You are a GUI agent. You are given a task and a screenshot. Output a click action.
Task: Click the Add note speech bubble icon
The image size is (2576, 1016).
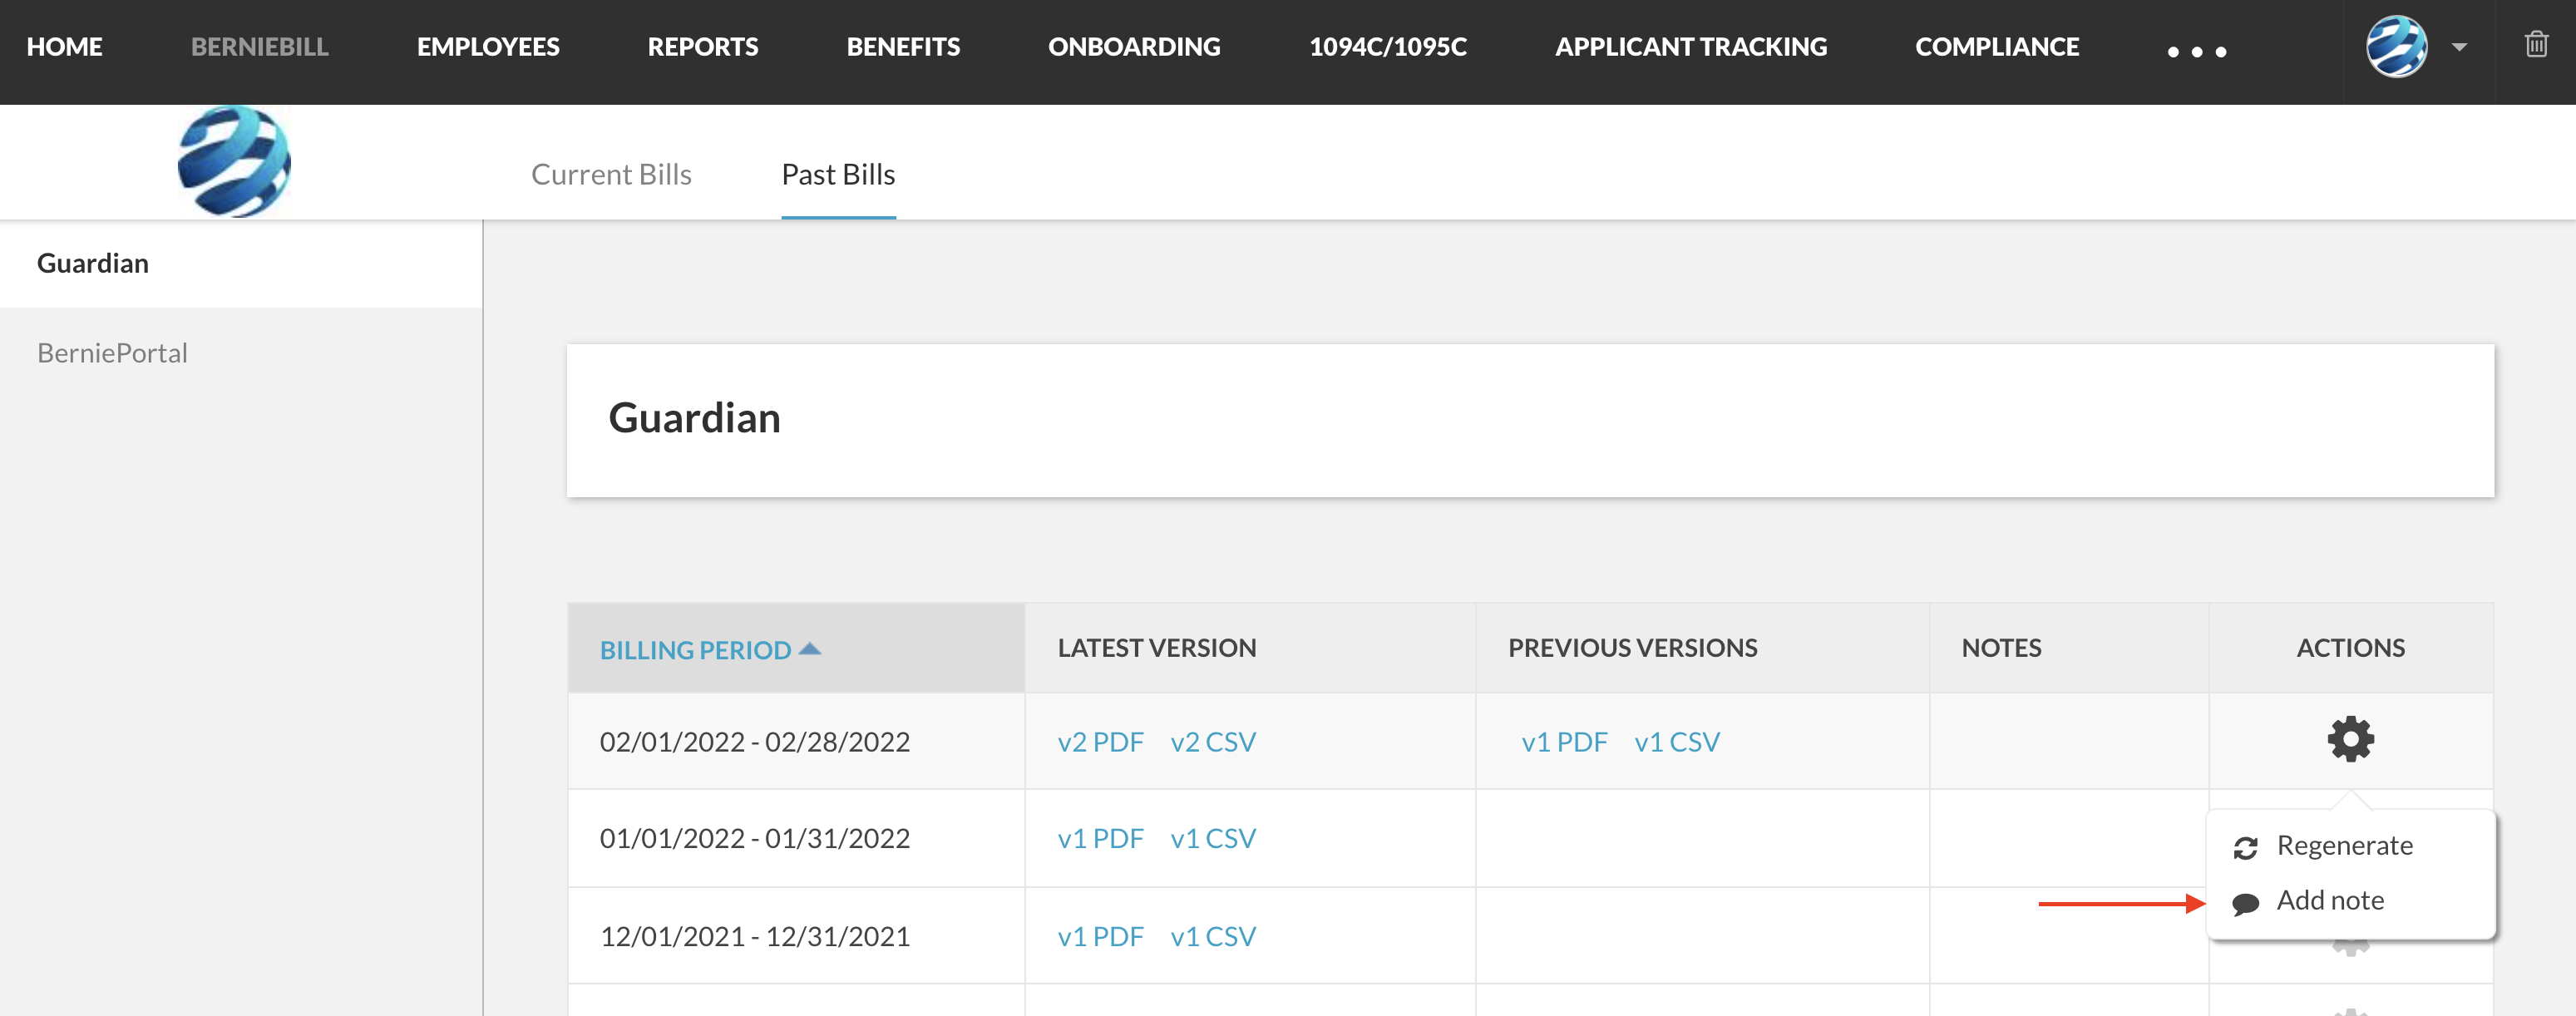pyautogui.click(x=2245, y=903)
